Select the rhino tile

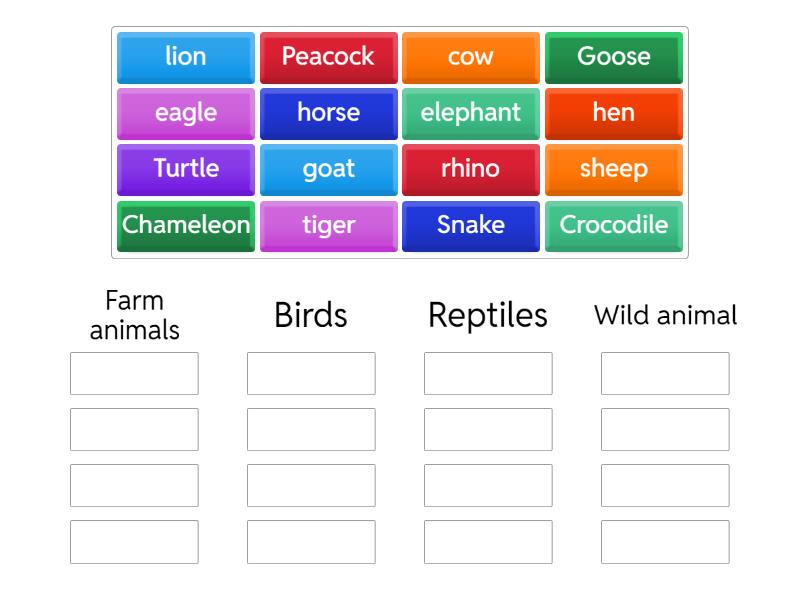click(471, 169)
